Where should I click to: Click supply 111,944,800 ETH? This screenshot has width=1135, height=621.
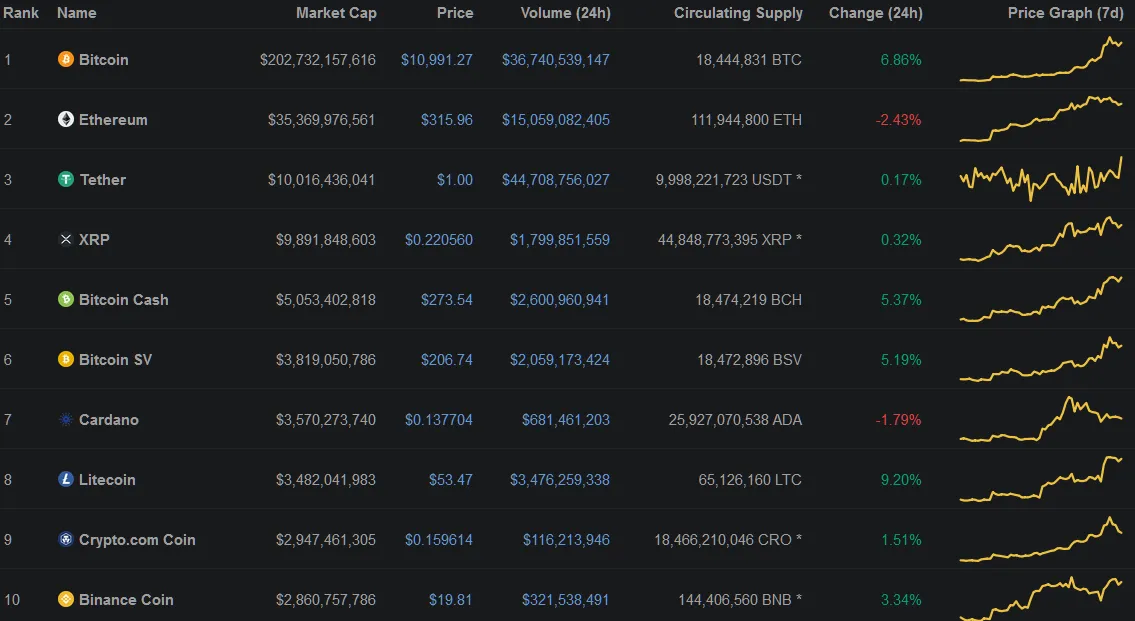coord(746,120)
